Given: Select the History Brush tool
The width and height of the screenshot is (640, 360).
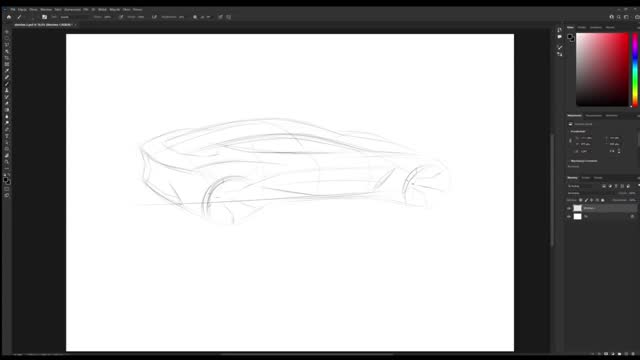Looking at the screenshot, I should (x=7, y=97).
